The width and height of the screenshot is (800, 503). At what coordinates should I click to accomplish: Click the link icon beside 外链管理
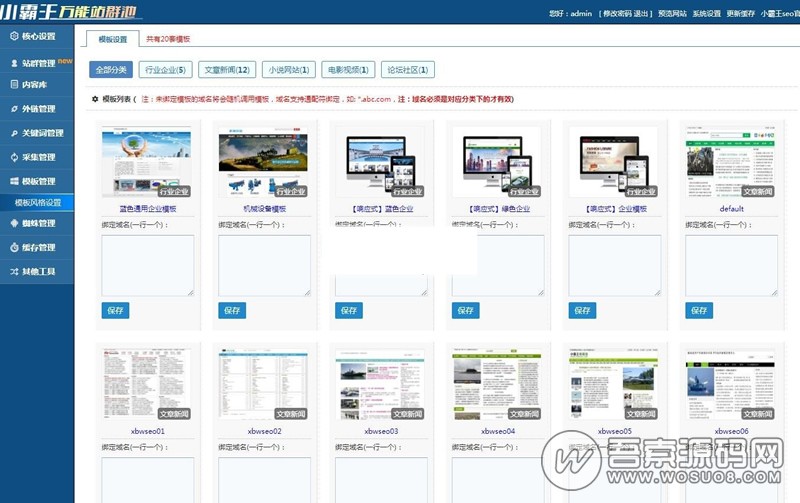[13, 109]
